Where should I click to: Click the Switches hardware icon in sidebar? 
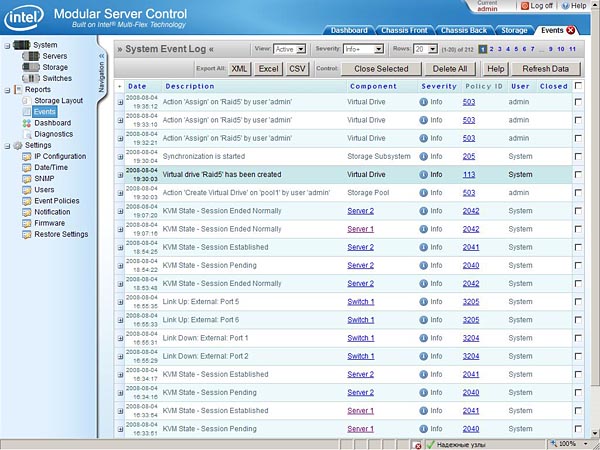tap(30, 78)
